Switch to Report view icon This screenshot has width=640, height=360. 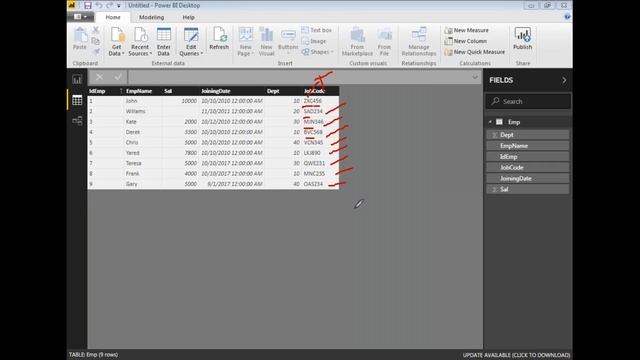[77, 79]
